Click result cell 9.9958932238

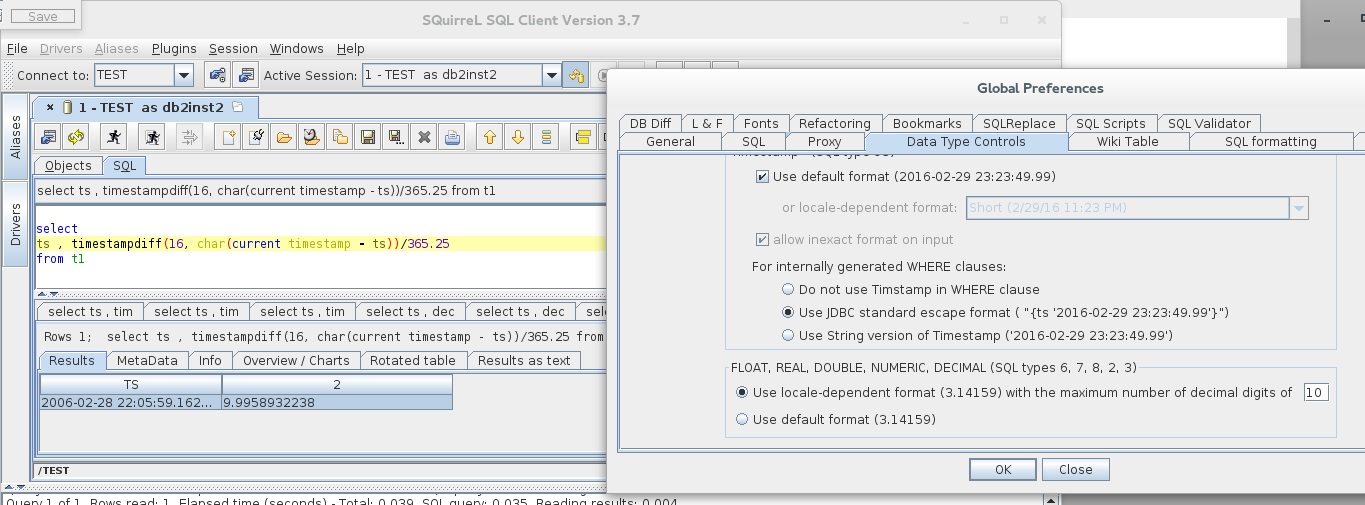(x=337, y=402)
